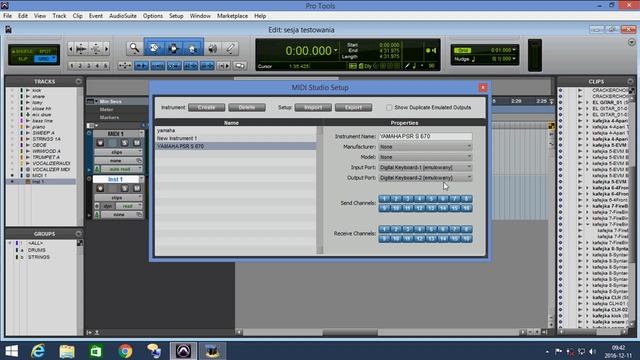640x360 pixels.
Task: Open Google Chrome from taskbar
Action: [x=125, y=351]
